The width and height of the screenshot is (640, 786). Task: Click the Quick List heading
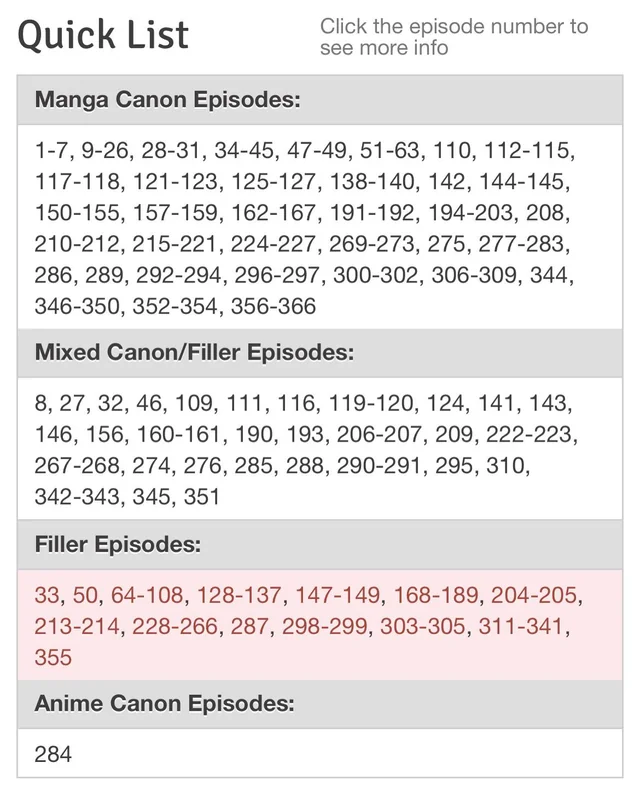tap(104, 35)
